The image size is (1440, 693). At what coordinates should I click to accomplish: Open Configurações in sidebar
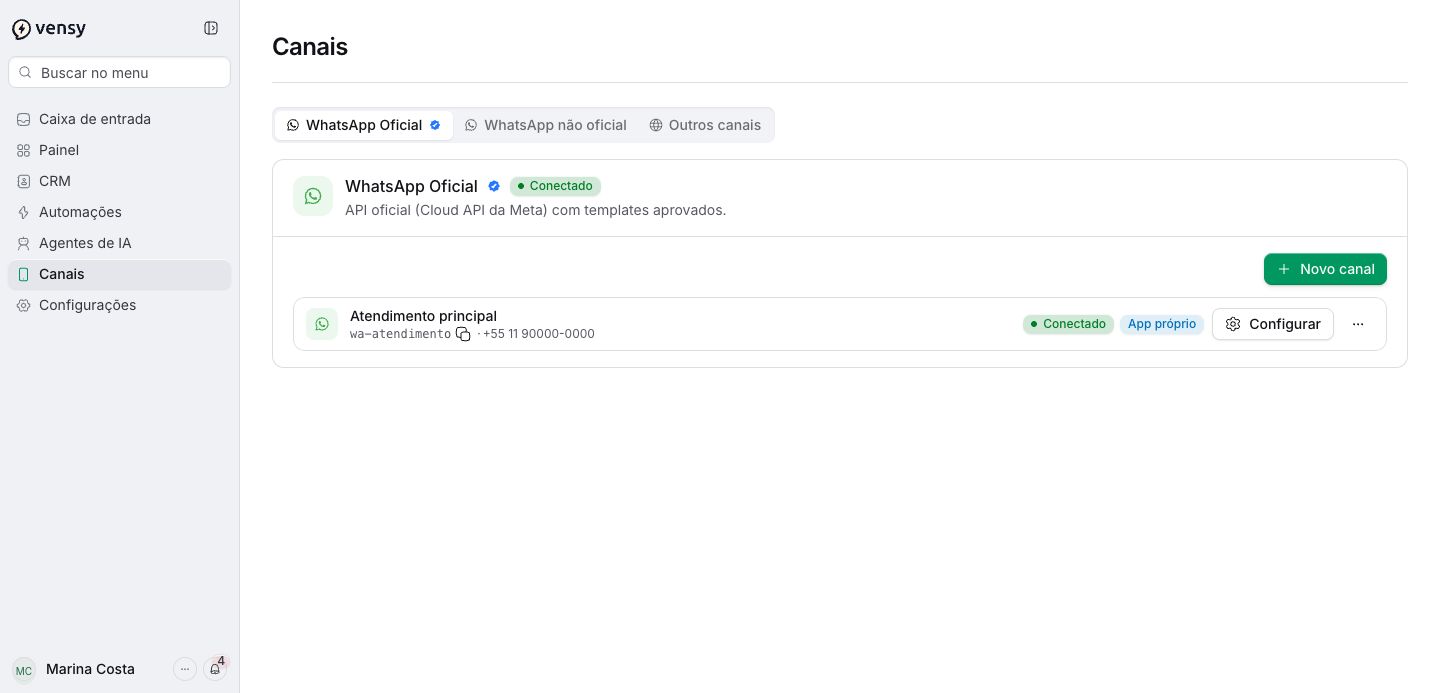coord(120,305)
